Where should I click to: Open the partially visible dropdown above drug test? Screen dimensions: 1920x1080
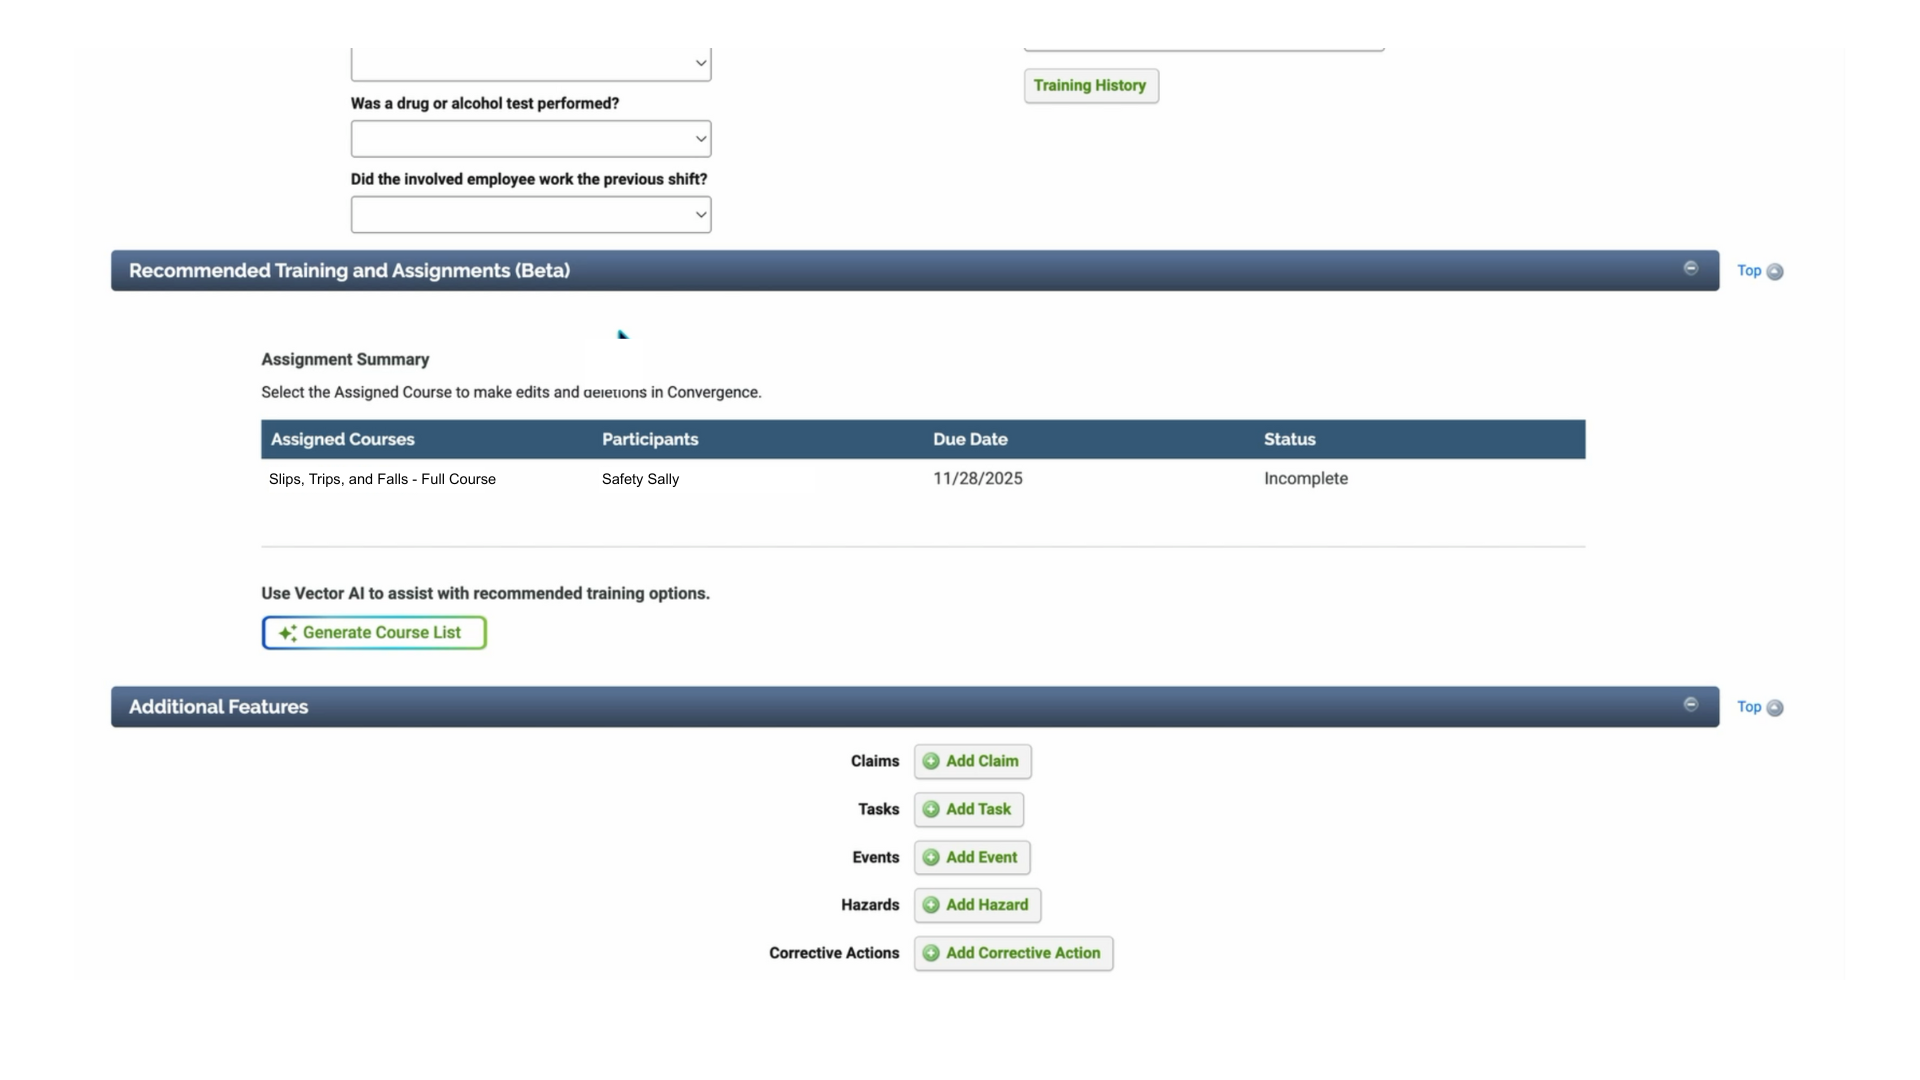coord(531,64)
